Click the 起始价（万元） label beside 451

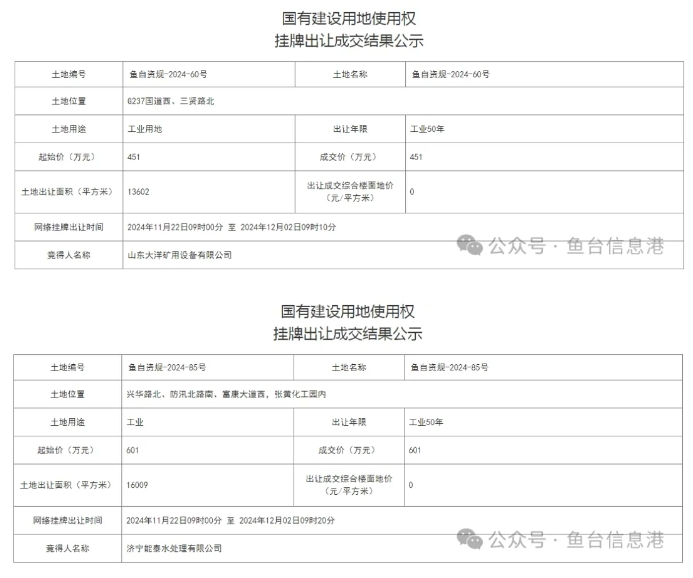(x=67, y=157)
